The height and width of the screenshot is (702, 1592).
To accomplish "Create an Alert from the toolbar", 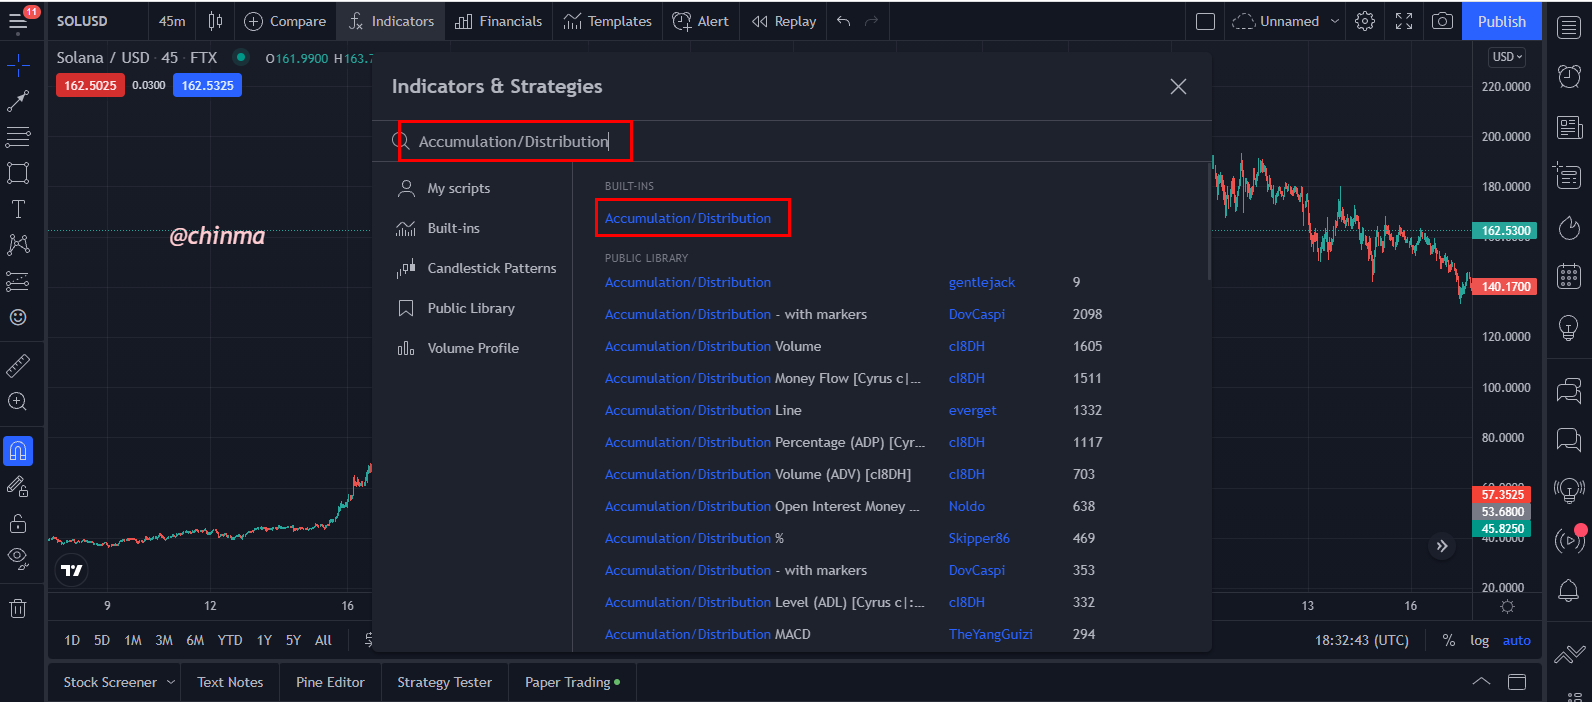I will 700,21.
